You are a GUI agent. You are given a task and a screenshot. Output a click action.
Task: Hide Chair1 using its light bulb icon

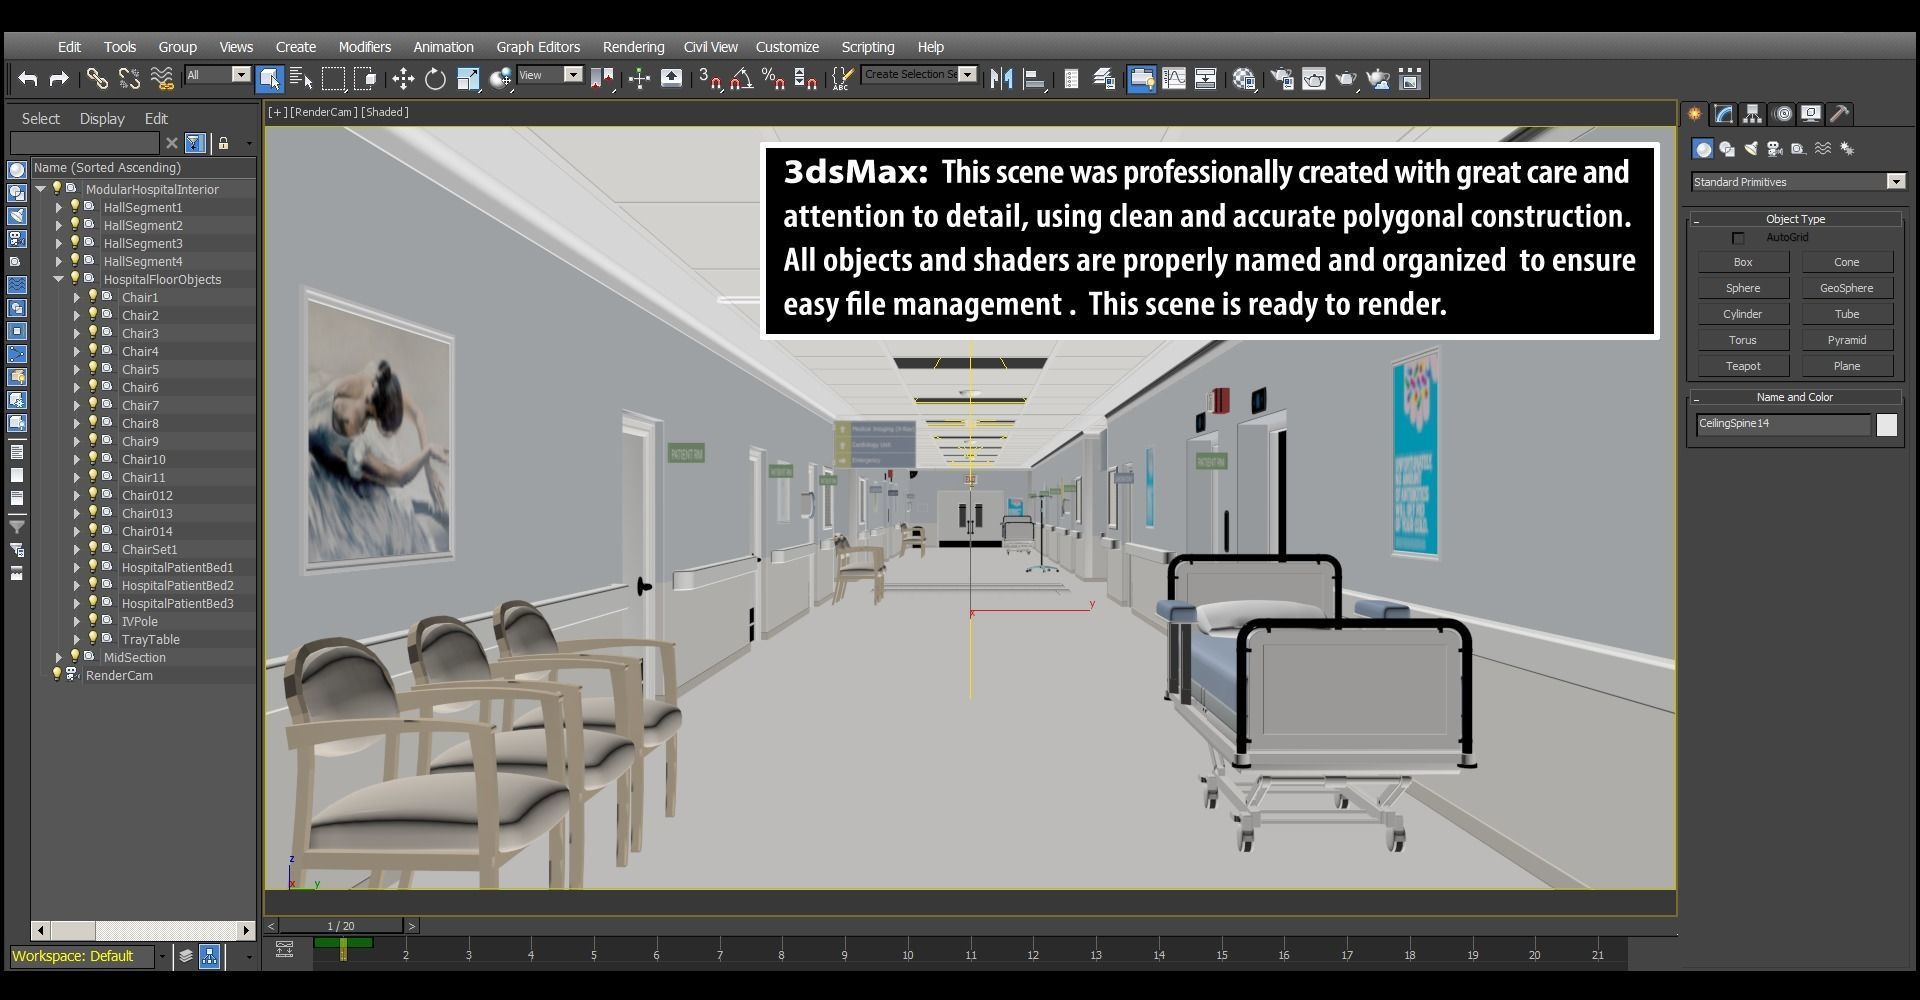point(92,297)
